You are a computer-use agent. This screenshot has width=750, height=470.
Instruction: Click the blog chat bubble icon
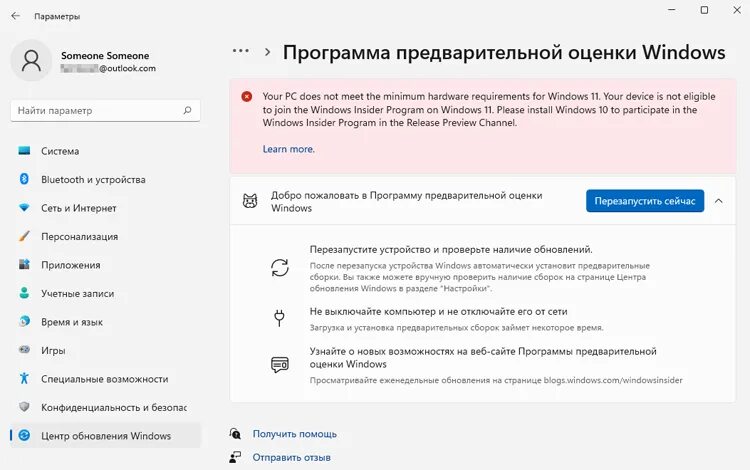[279, 365]
